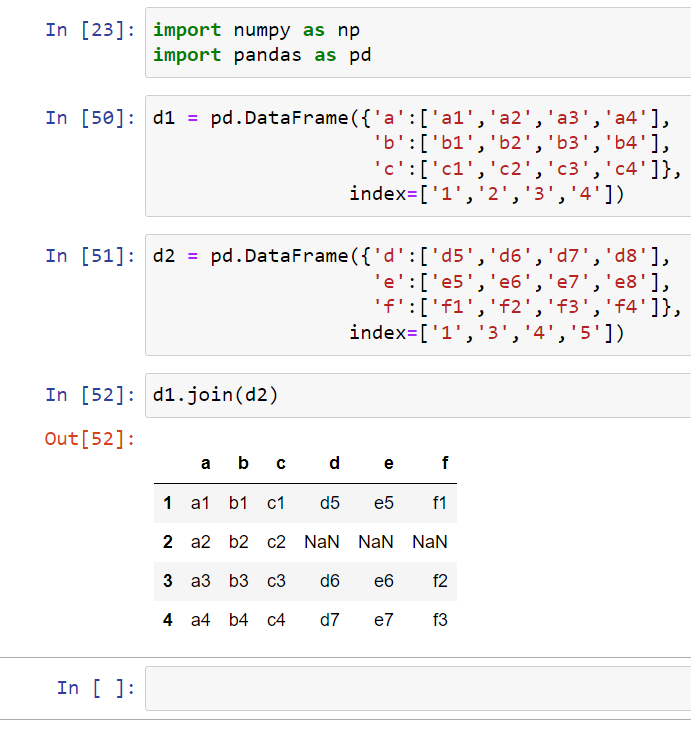Click table cell 'a2'

click(x=200, y=542)
